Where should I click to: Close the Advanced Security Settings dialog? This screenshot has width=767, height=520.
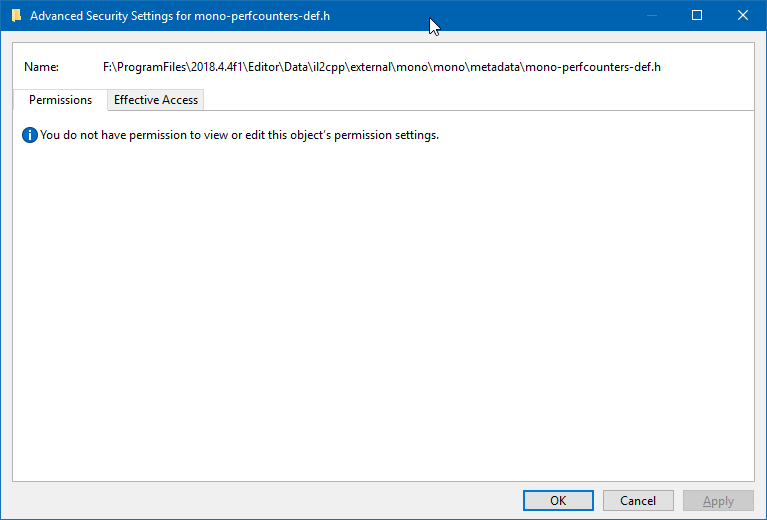click(x=742, y=16)
